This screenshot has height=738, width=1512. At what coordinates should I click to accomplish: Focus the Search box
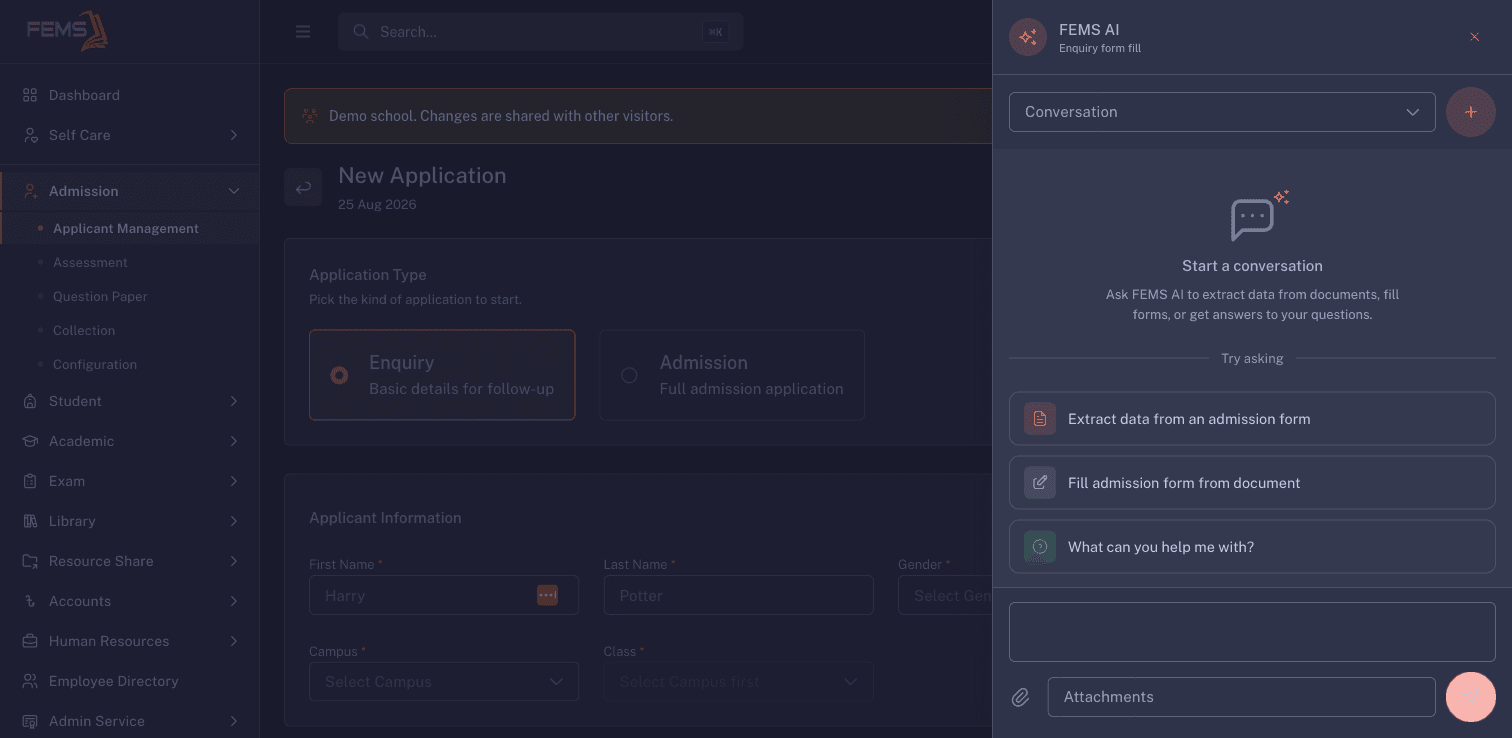[540, 32]
